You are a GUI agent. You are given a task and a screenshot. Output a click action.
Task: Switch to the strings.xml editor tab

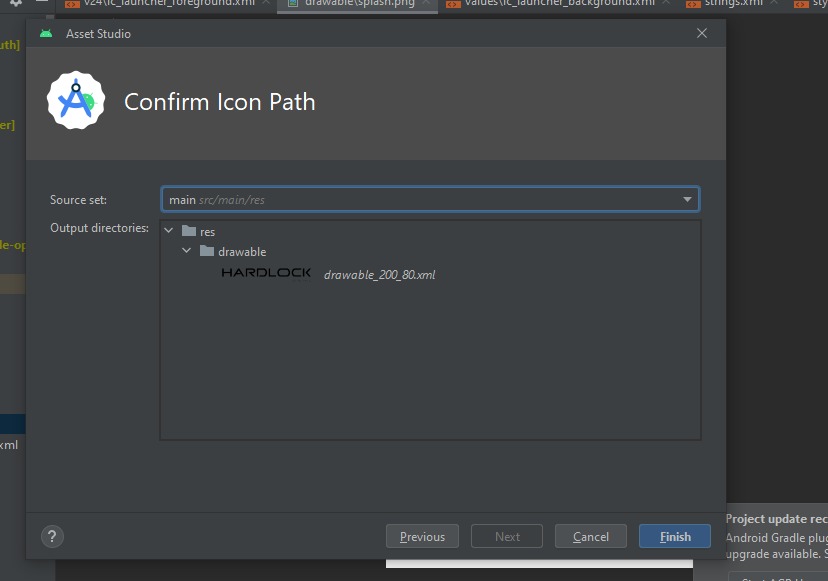click(733, 3)
